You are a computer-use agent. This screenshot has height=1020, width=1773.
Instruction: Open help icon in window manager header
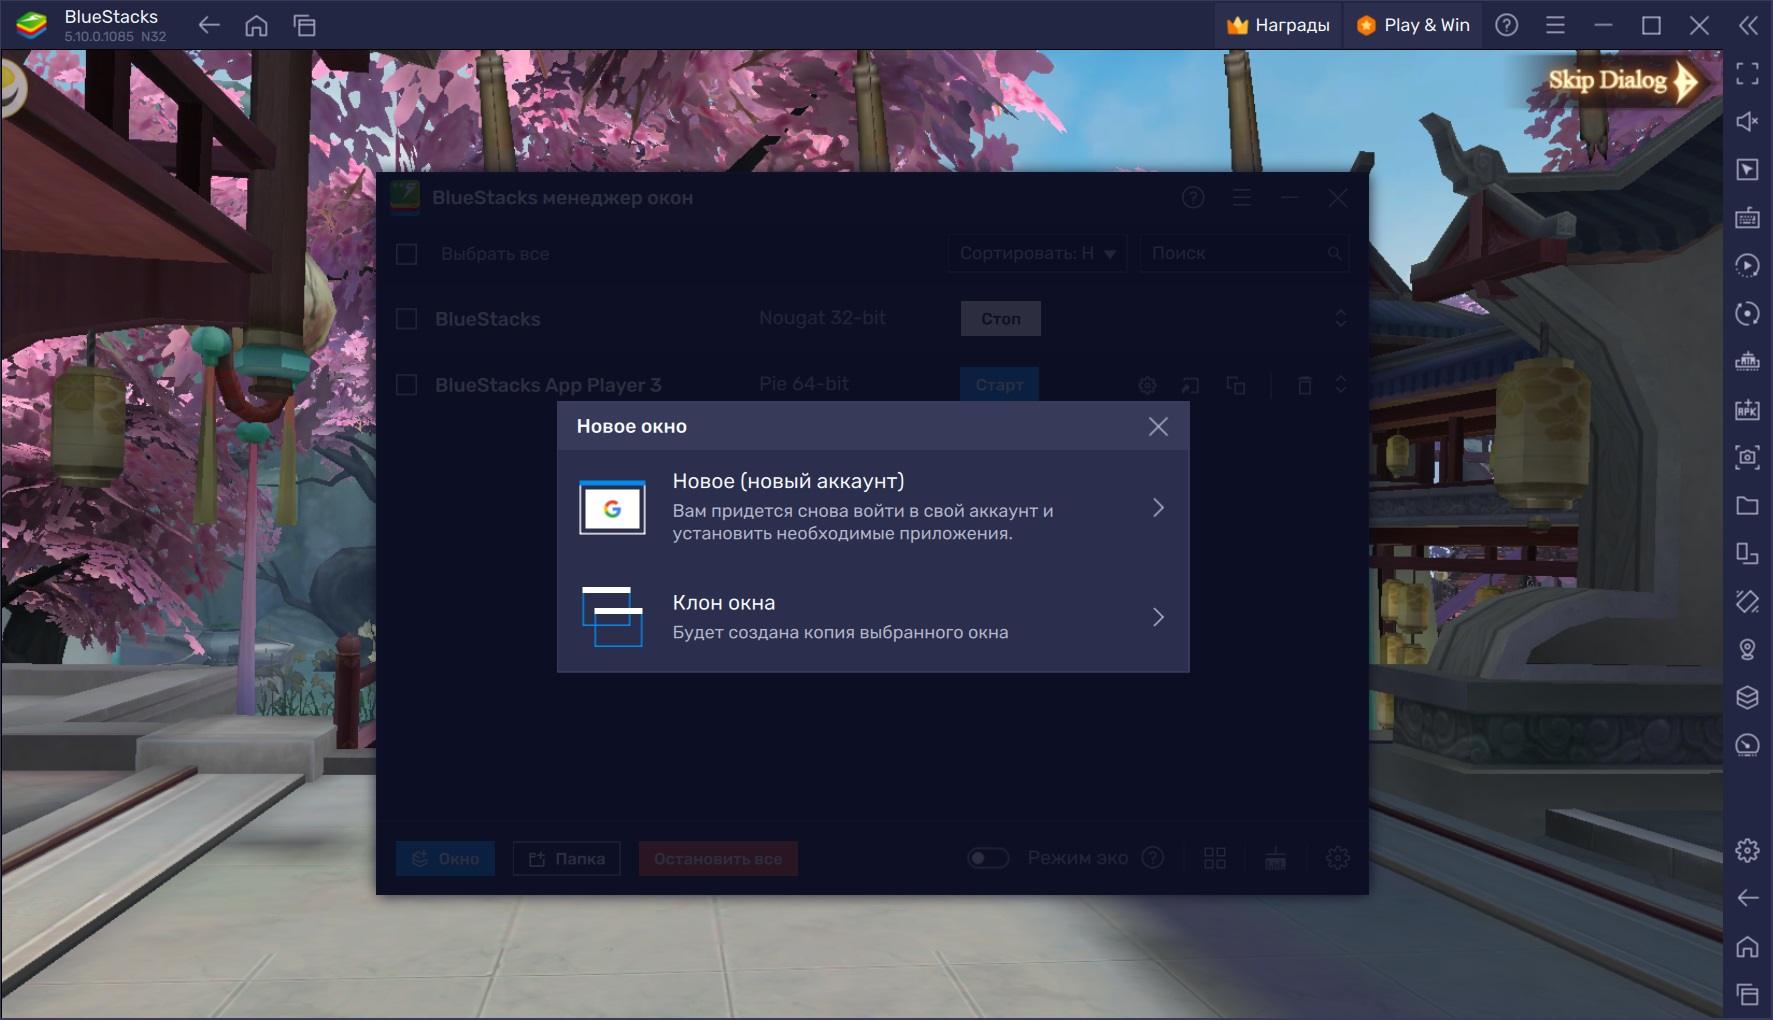tap(1193, 198)
